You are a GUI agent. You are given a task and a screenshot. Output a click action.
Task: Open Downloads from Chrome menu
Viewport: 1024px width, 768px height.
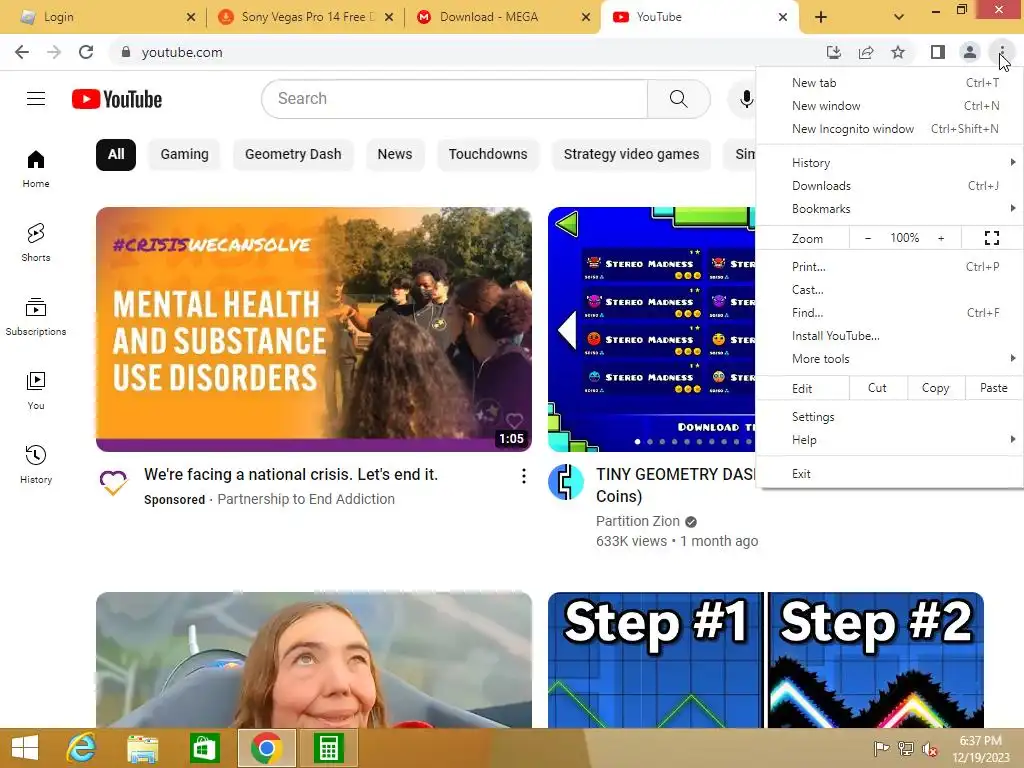tap(889, 186)
